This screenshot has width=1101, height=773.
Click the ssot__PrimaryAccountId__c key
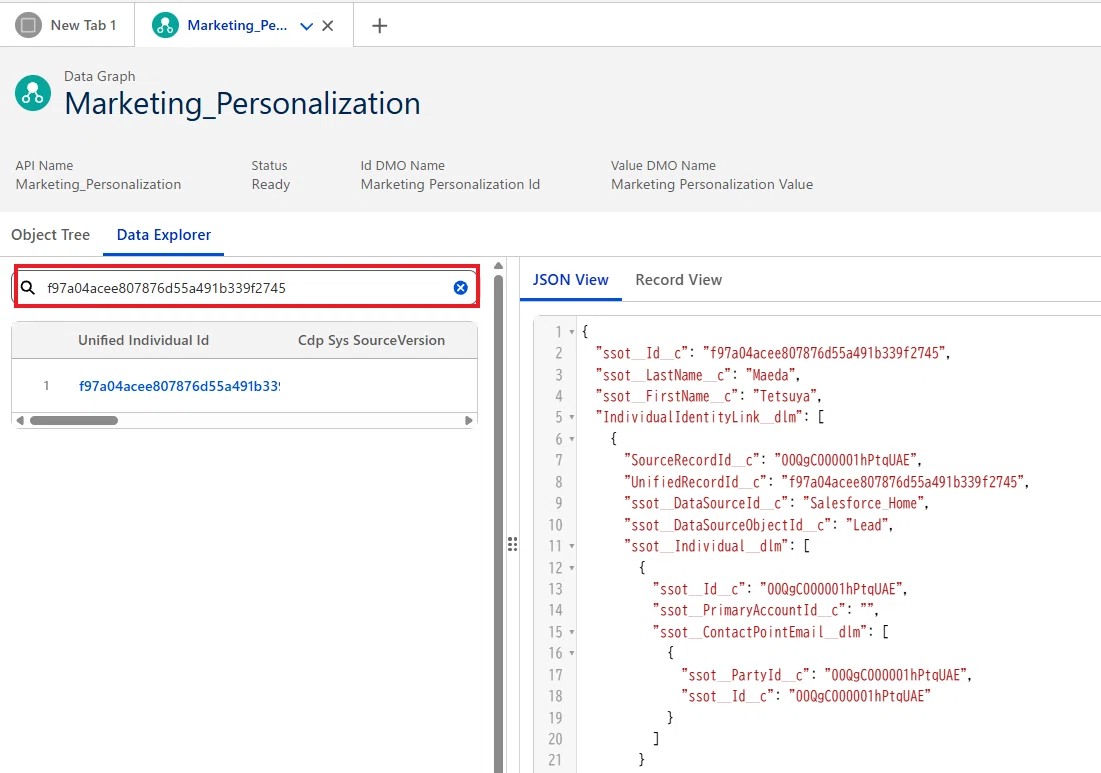tap(749, 610)
